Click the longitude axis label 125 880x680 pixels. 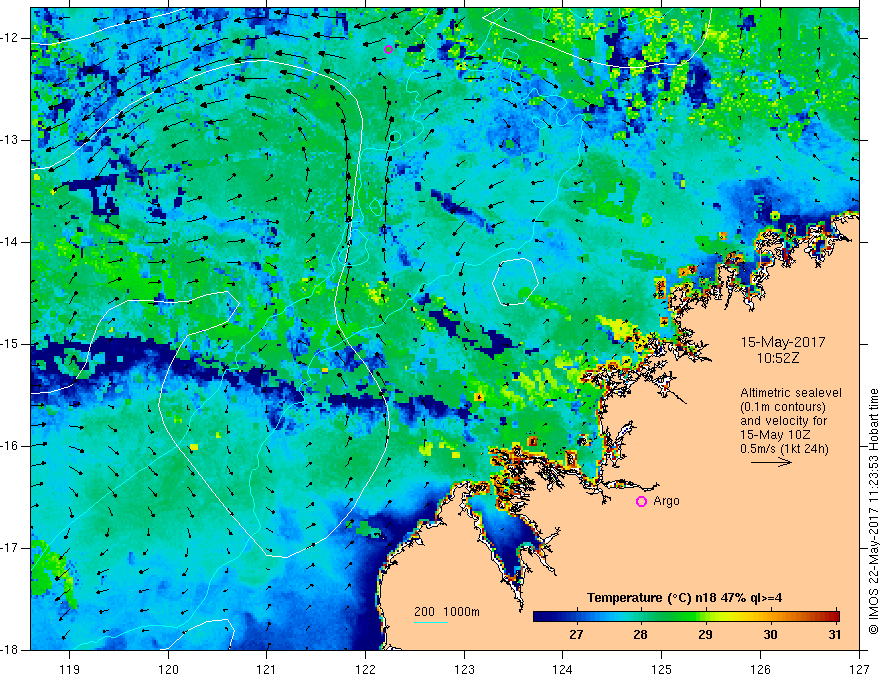tap(661, 669)
